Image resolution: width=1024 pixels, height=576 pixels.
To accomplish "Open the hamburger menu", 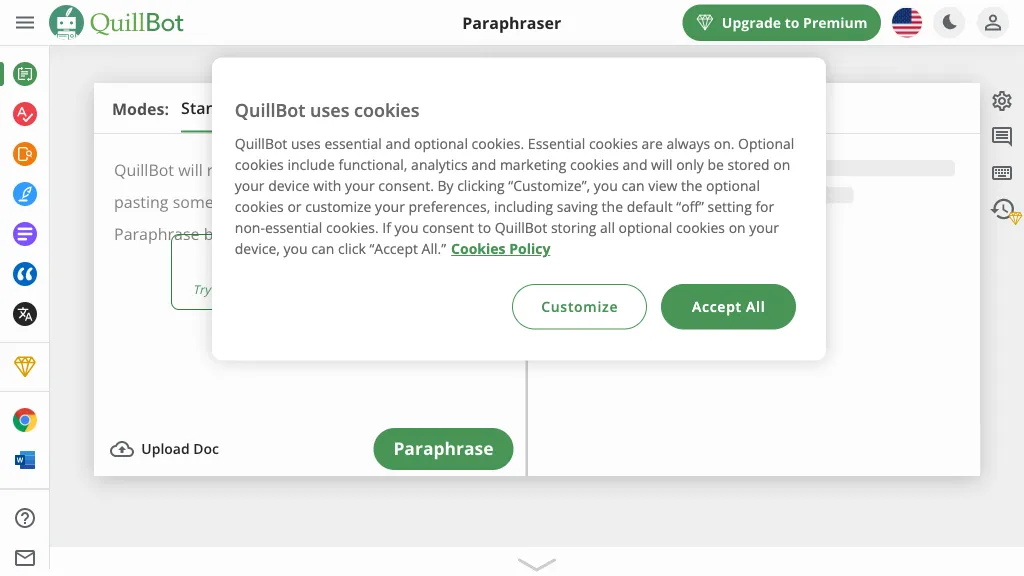I will pos(25,23).
